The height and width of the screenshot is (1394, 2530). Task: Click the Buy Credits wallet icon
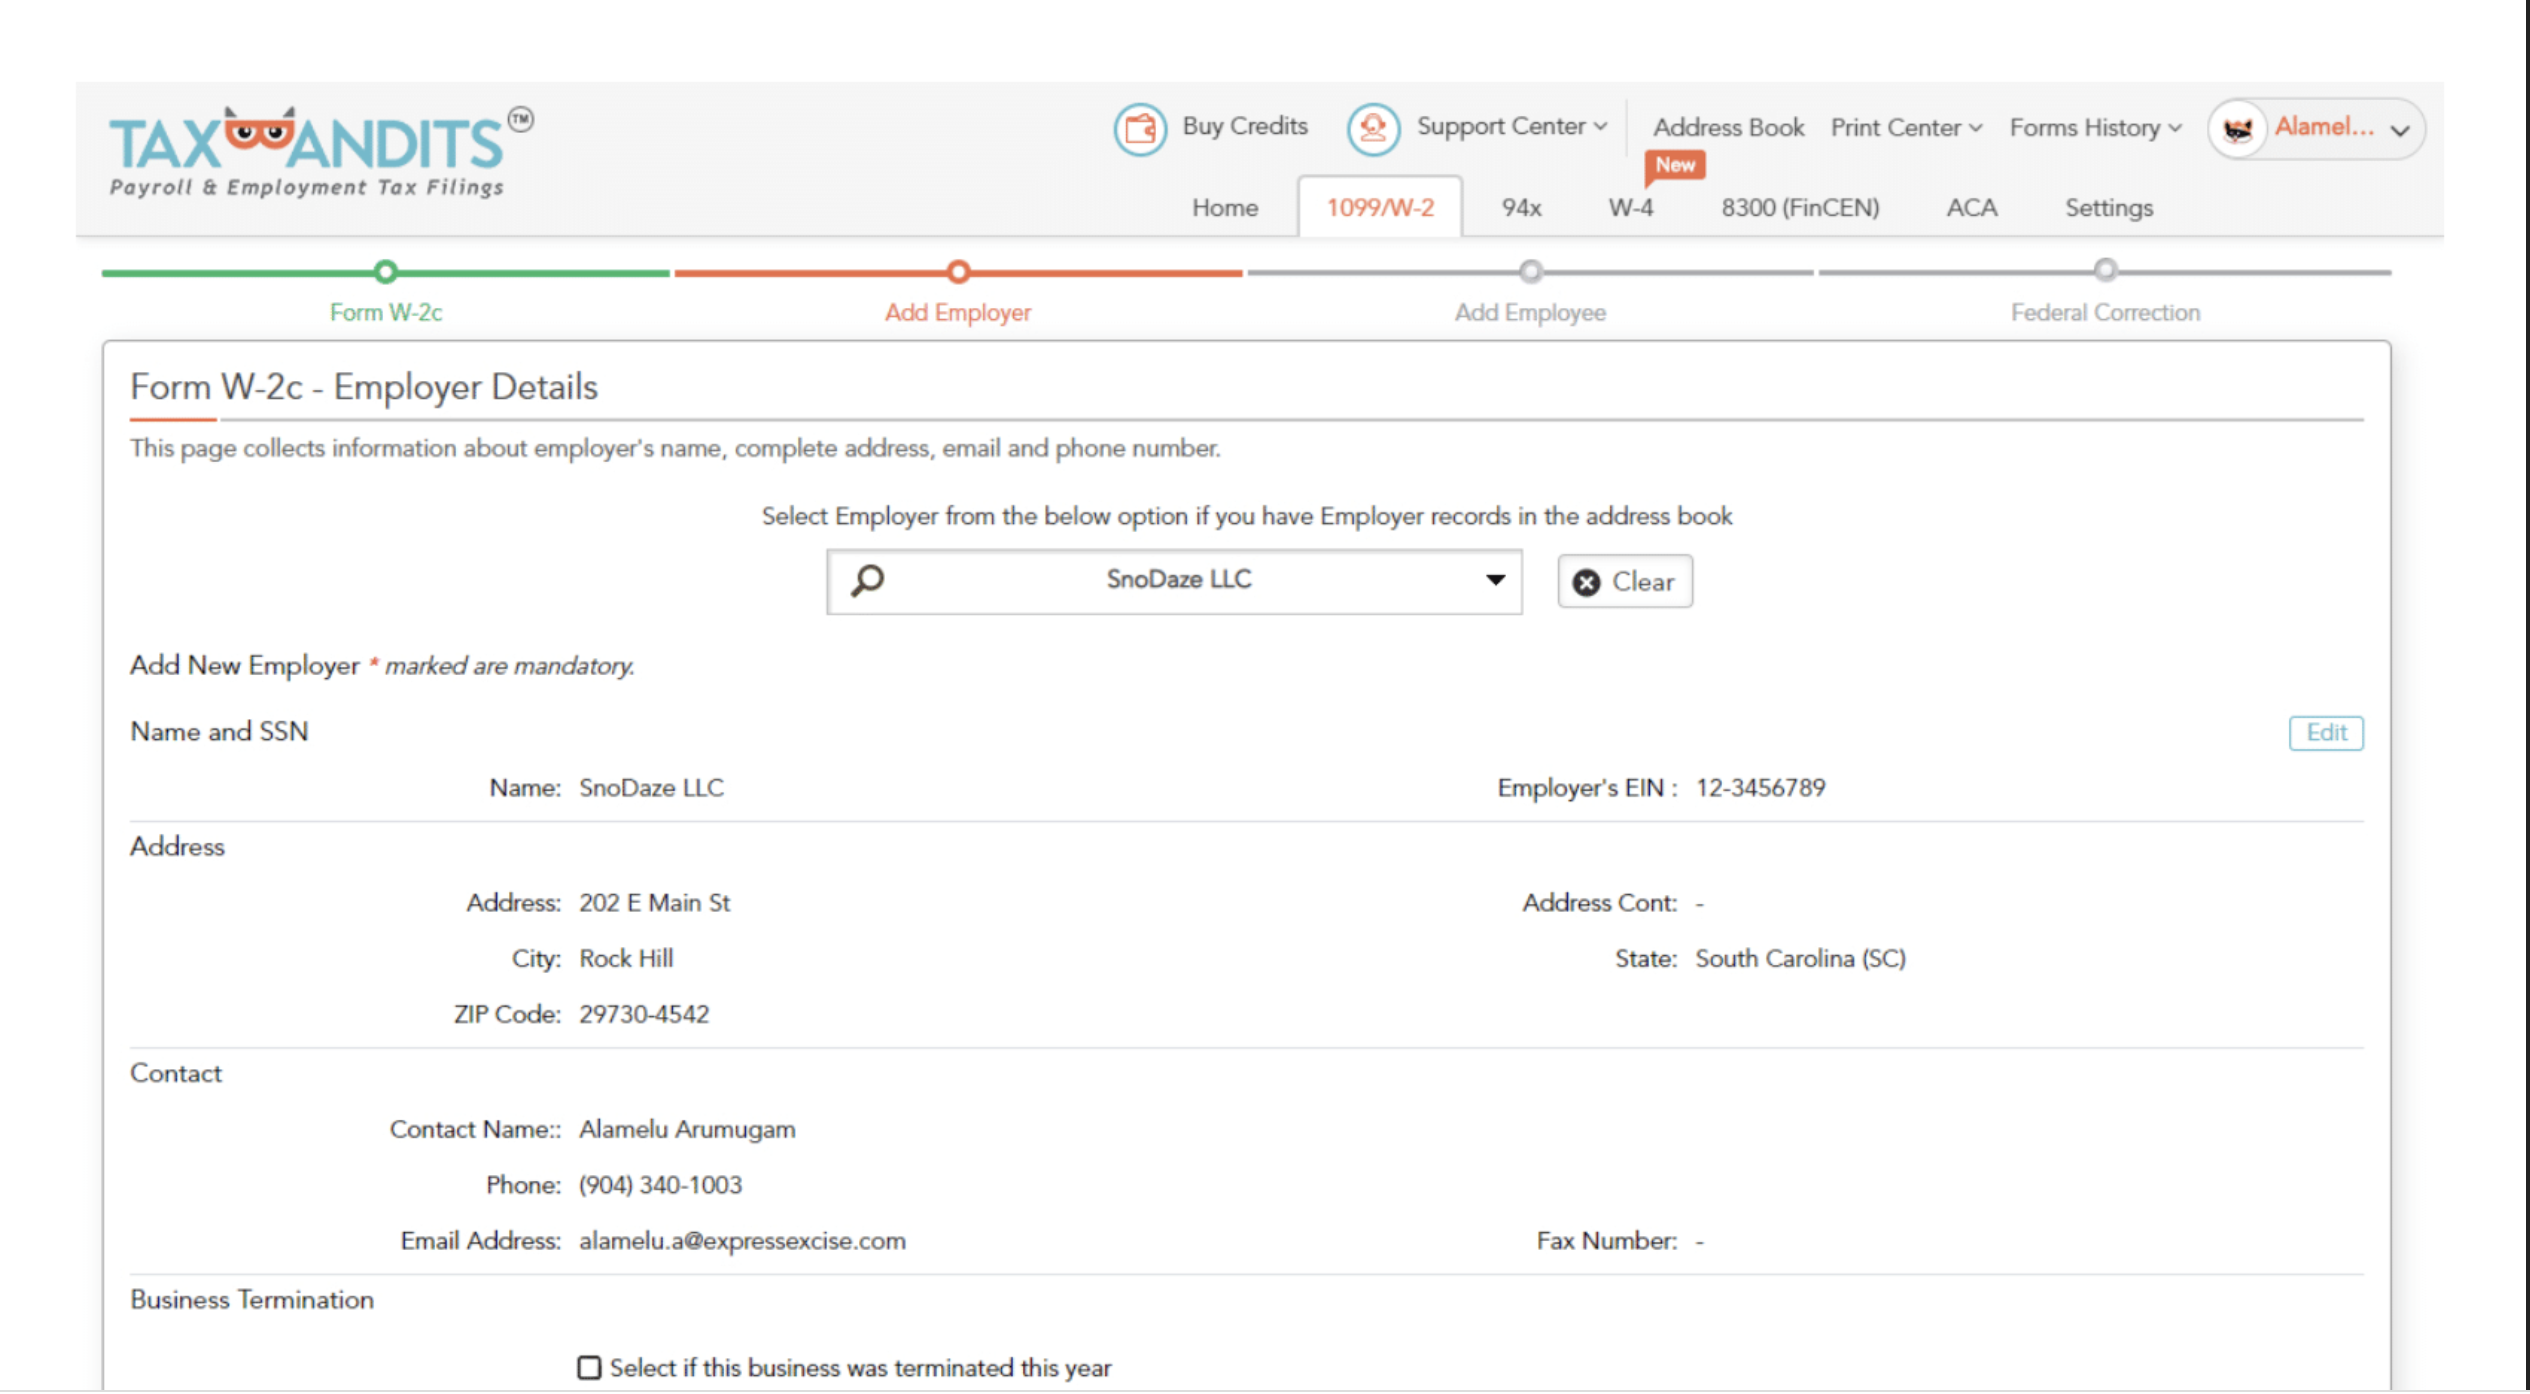1140,129
